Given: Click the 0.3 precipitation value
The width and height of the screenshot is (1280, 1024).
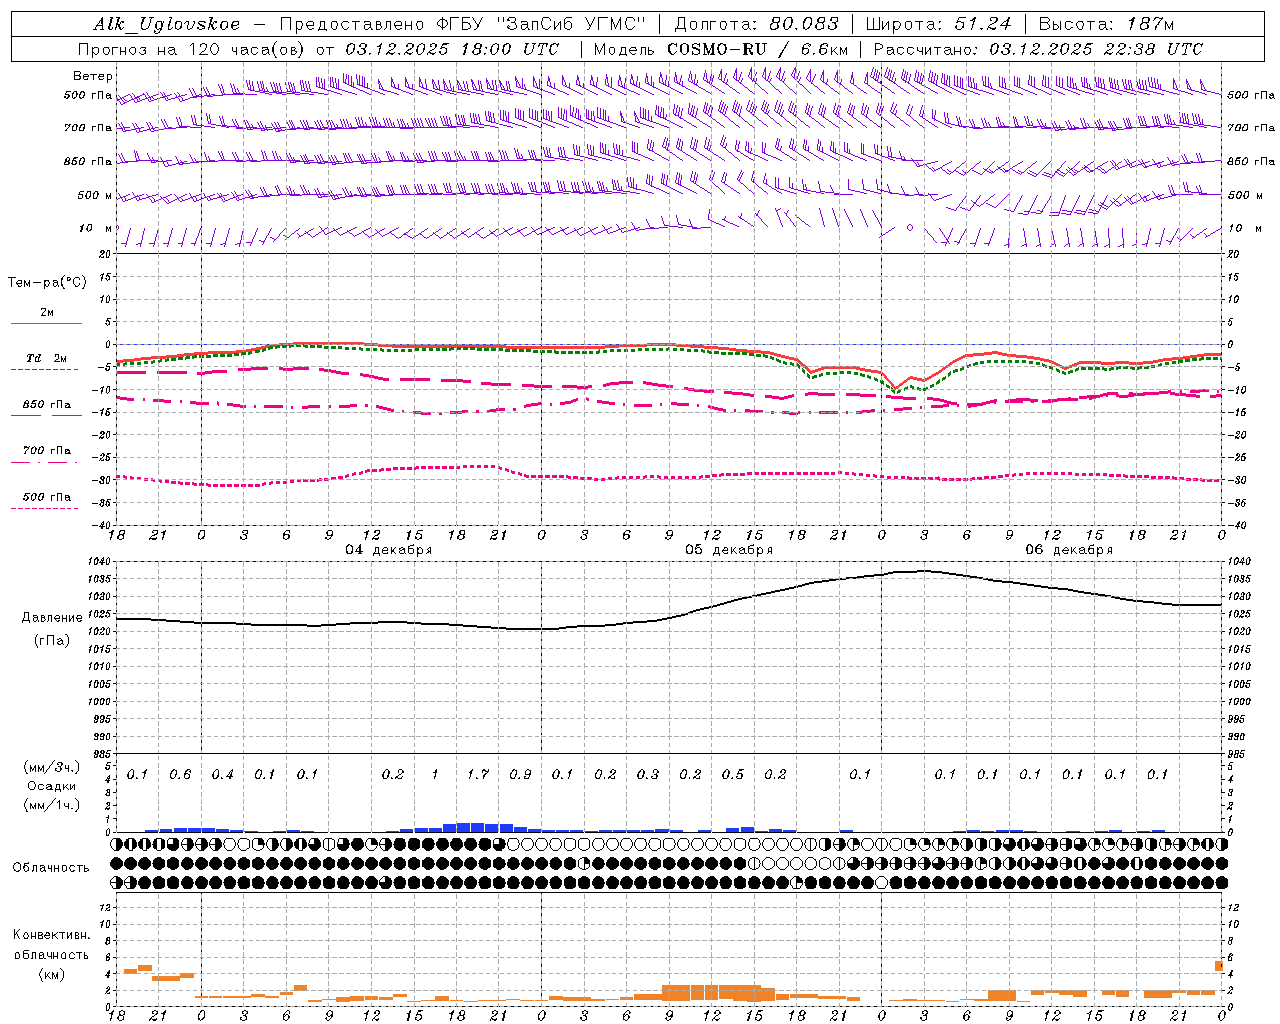Looking at the screenshot, I should pyautogui.click(x=648, y=775).
